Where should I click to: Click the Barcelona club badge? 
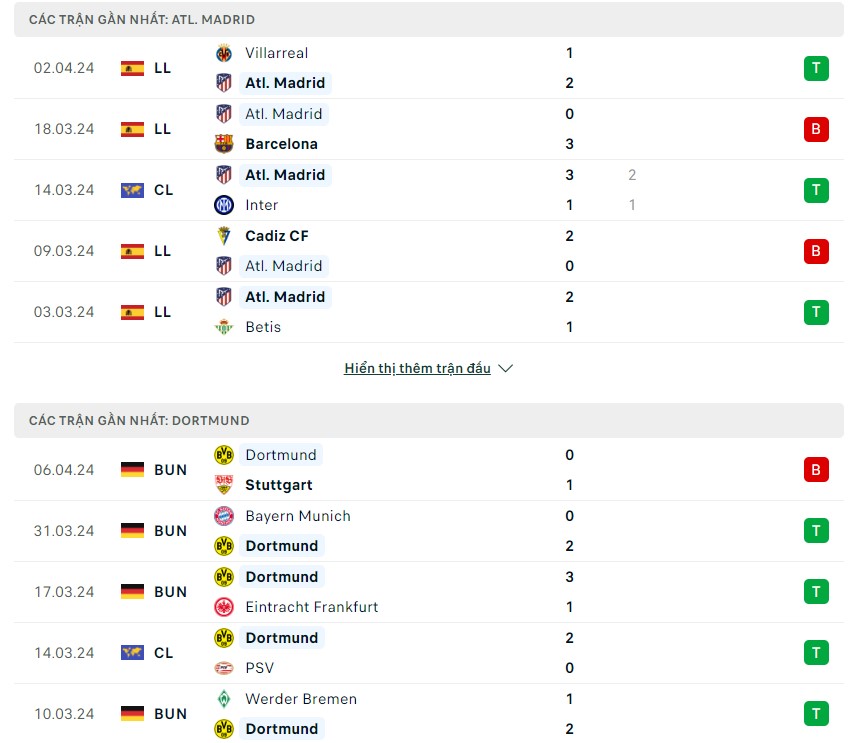tap(225, 144)
